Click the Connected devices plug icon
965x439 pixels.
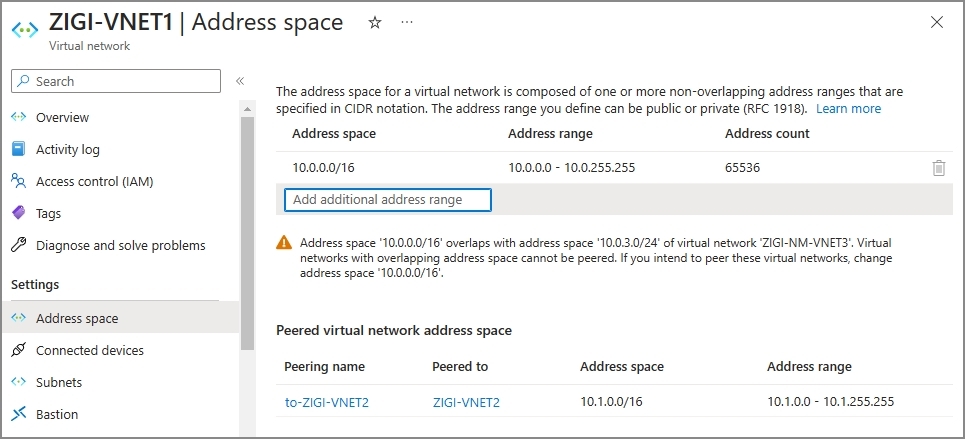point(19,350)
